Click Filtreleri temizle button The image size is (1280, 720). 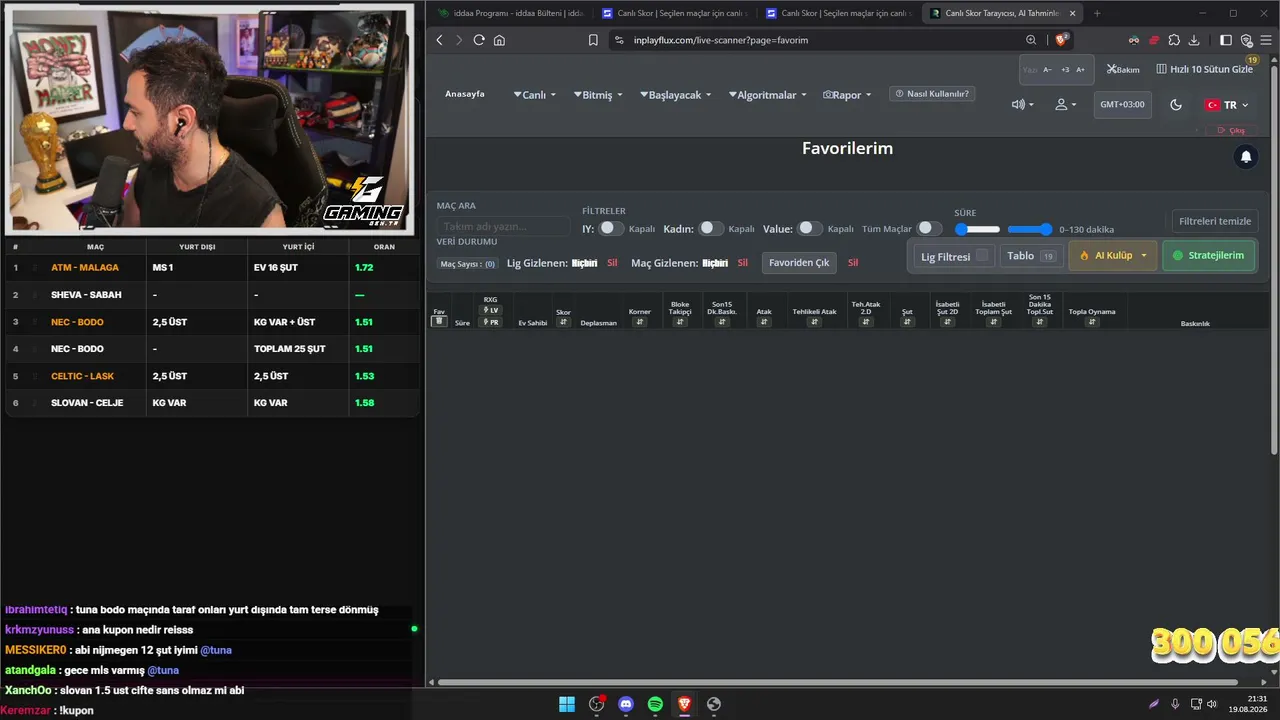coord(1215,221)
